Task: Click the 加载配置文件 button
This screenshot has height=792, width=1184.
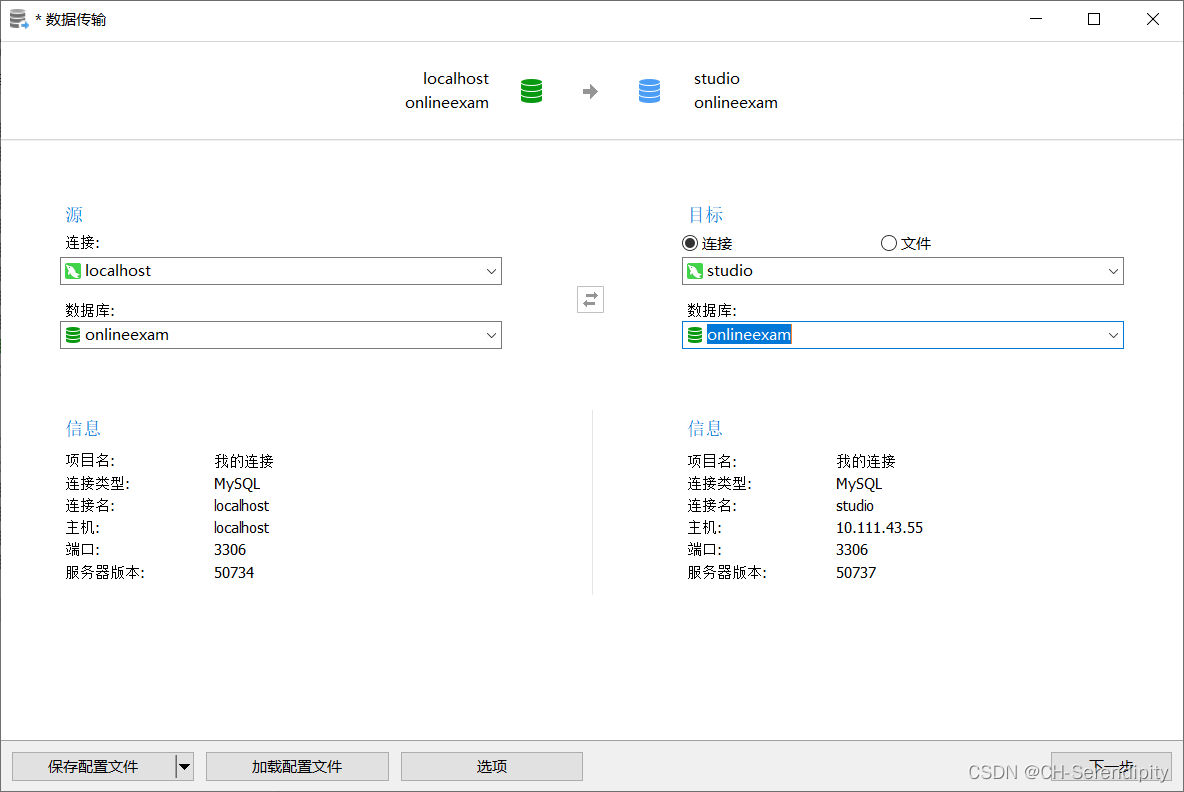Action: point(297,767)
